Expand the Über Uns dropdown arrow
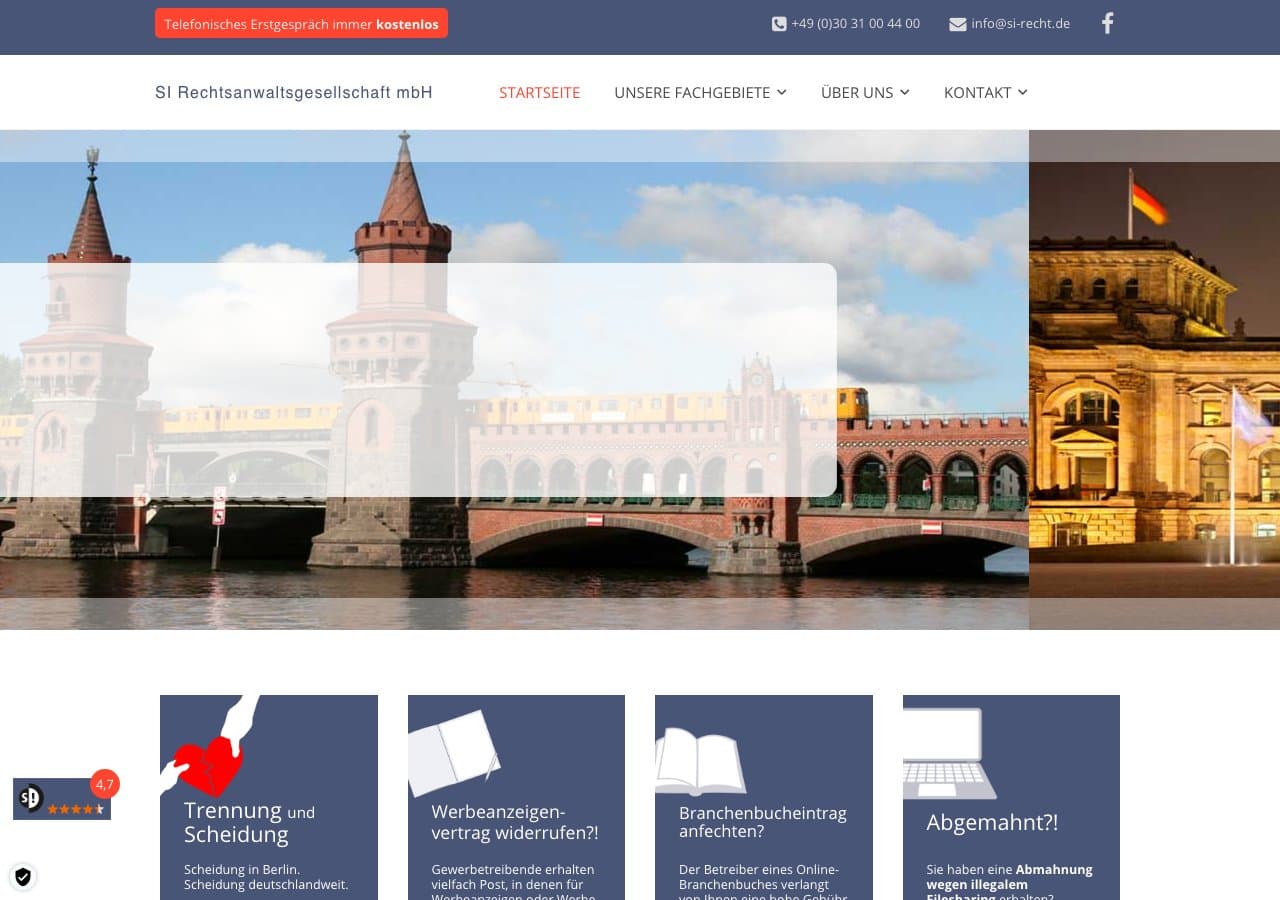Viewport: 1280px width, 900px height. pyautogui.click(x=905, y=92)
